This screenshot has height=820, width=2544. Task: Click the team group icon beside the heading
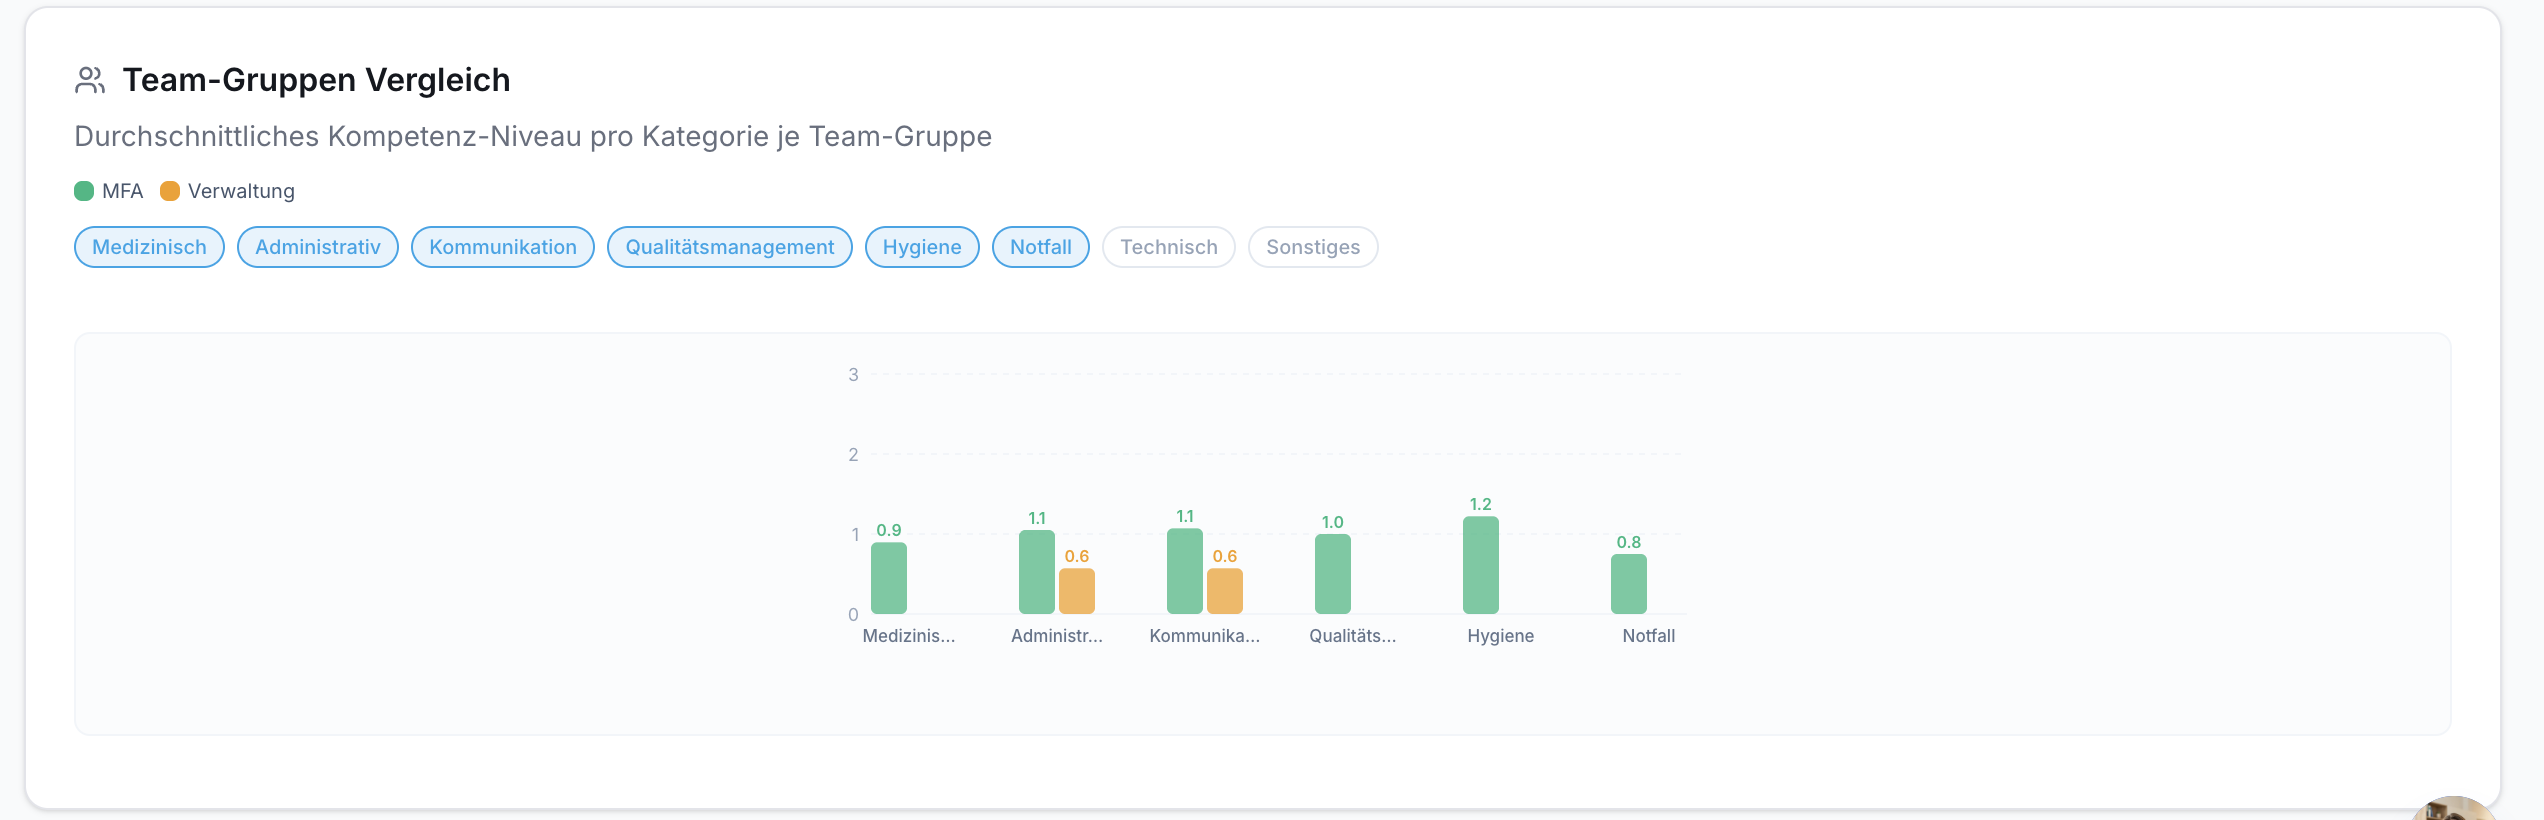click(90, 80)
